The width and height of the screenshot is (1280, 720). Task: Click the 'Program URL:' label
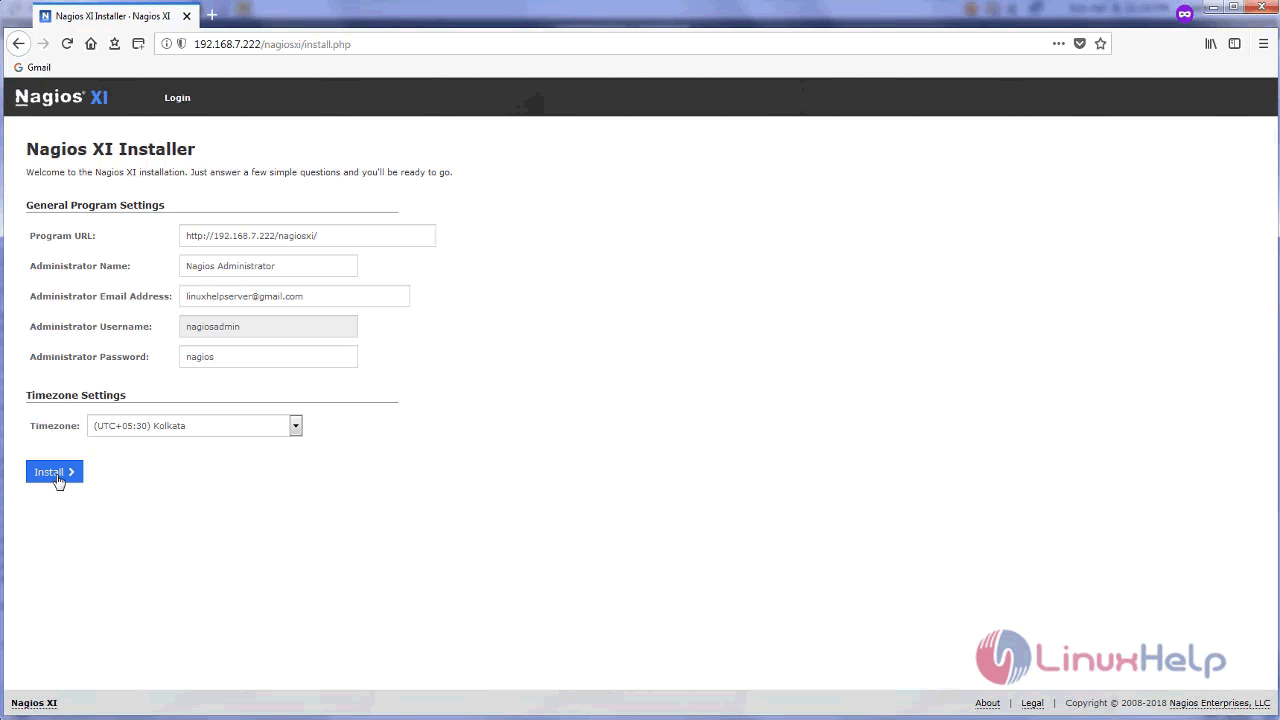(63, 236)
